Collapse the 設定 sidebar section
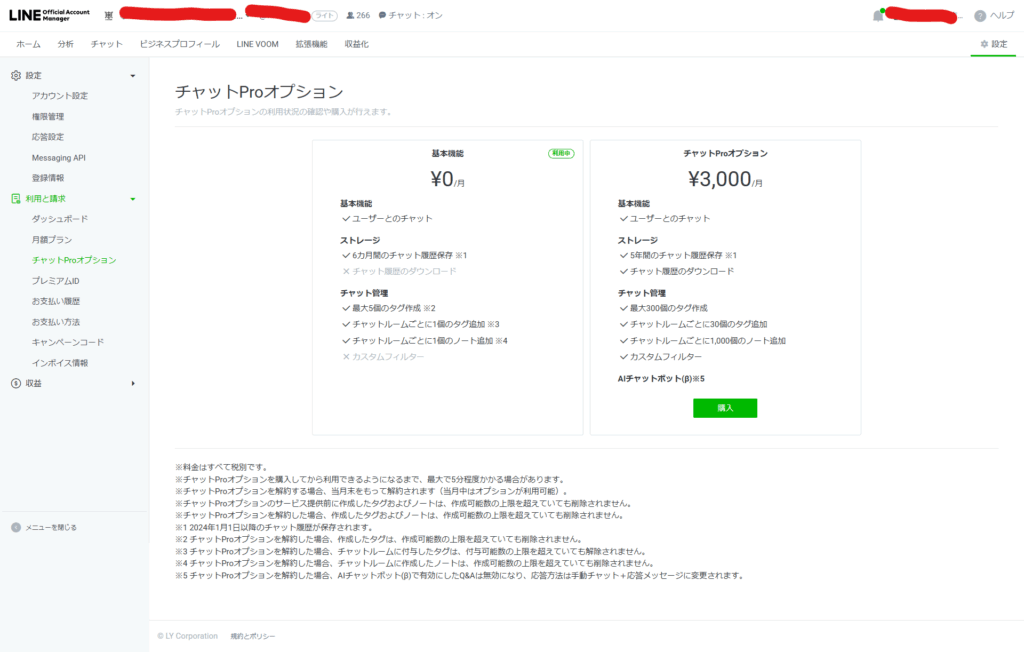Image resolution: width=1024 pixels, height=652 pixels. pyautogui.click(x=131, y=75)
